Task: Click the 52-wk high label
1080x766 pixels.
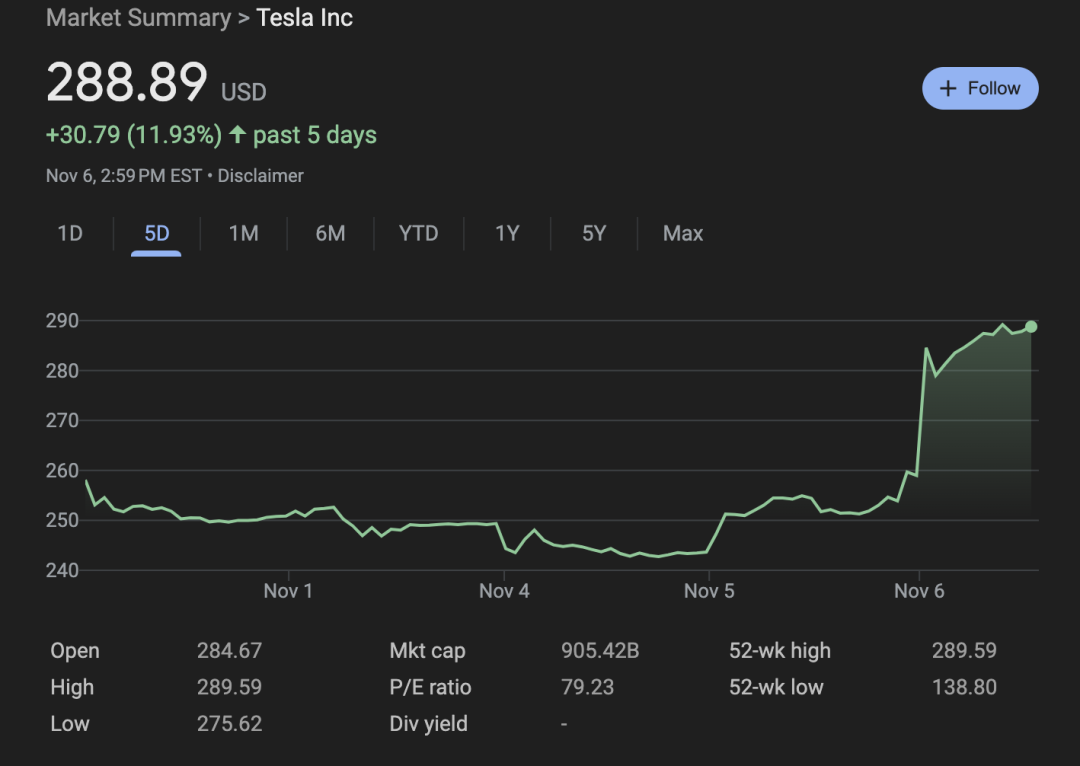Action: 780,651
